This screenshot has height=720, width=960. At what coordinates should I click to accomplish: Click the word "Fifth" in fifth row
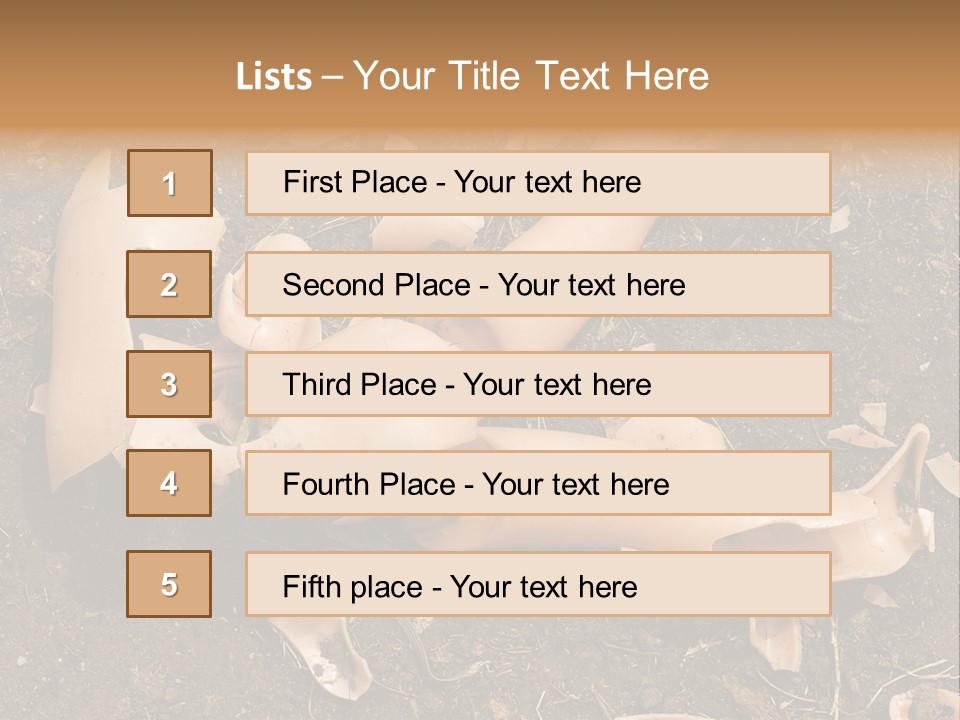[x=309, y=586]
